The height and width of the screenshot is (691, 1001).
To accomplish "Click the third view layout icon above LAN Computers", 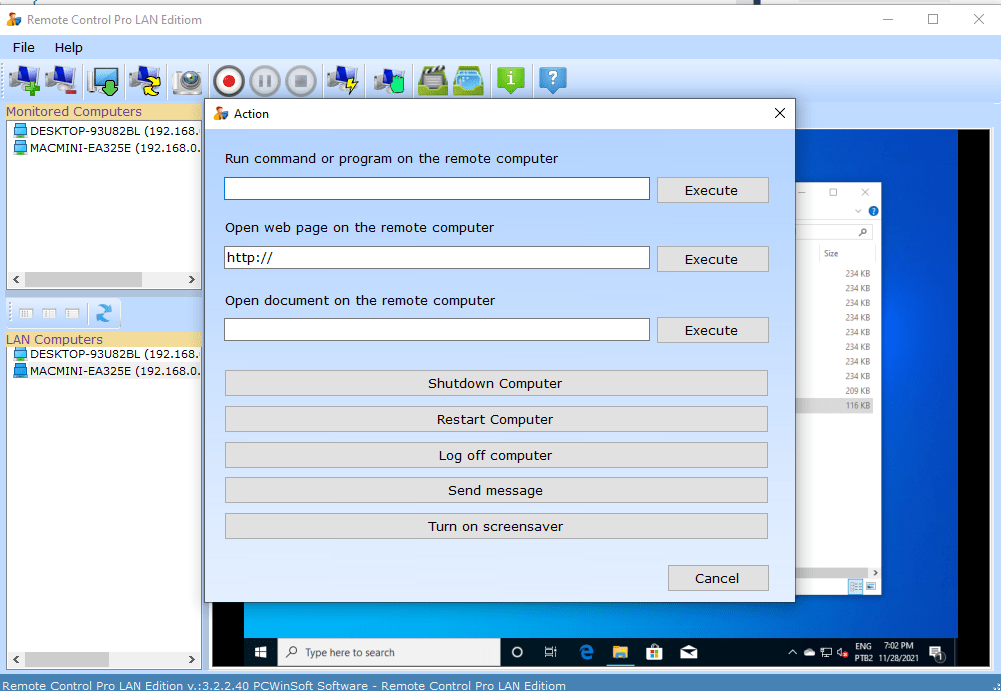I will 72,313.
